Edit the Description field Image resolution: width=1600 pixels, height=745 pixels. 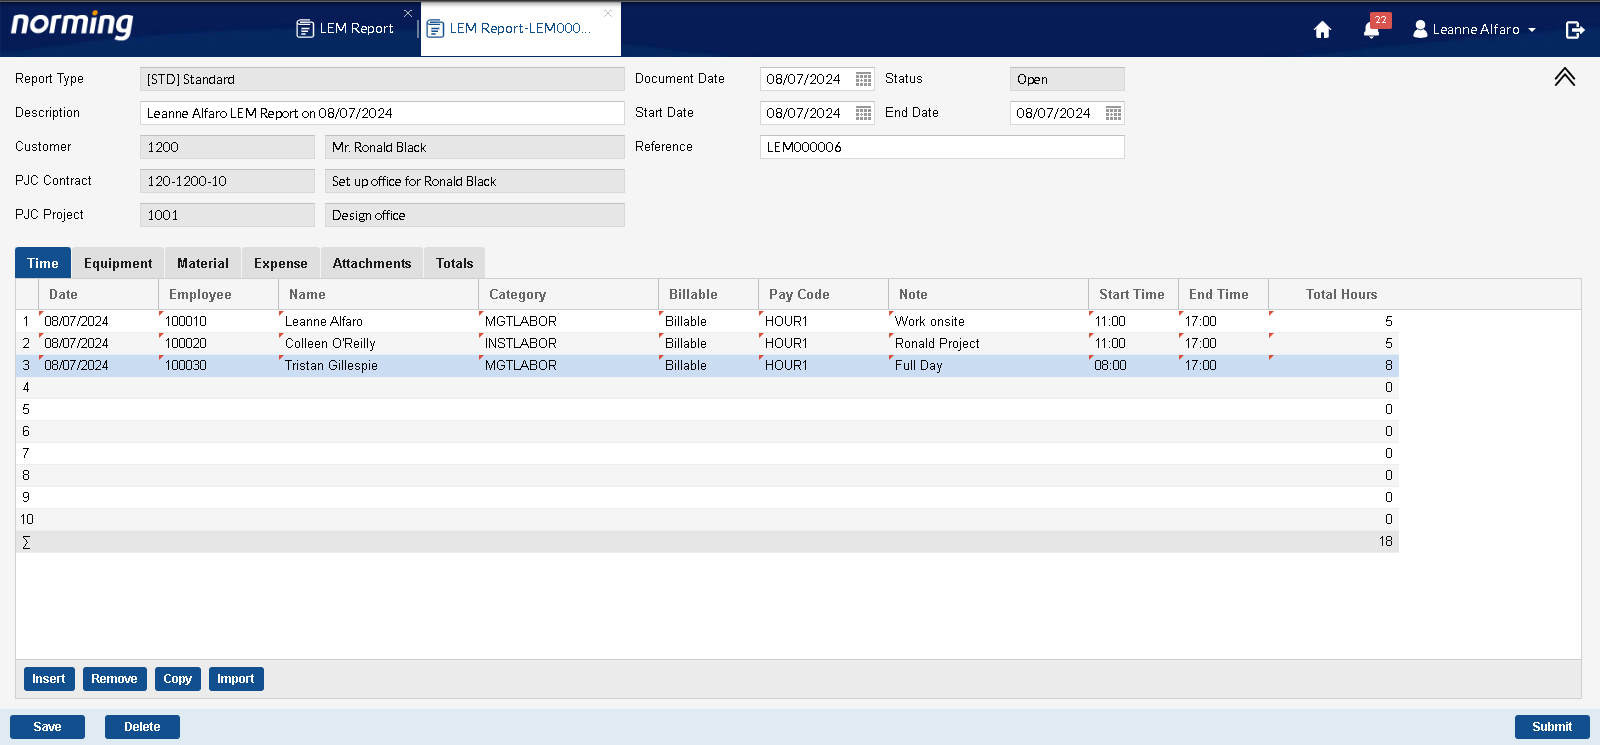coord(382,113)
